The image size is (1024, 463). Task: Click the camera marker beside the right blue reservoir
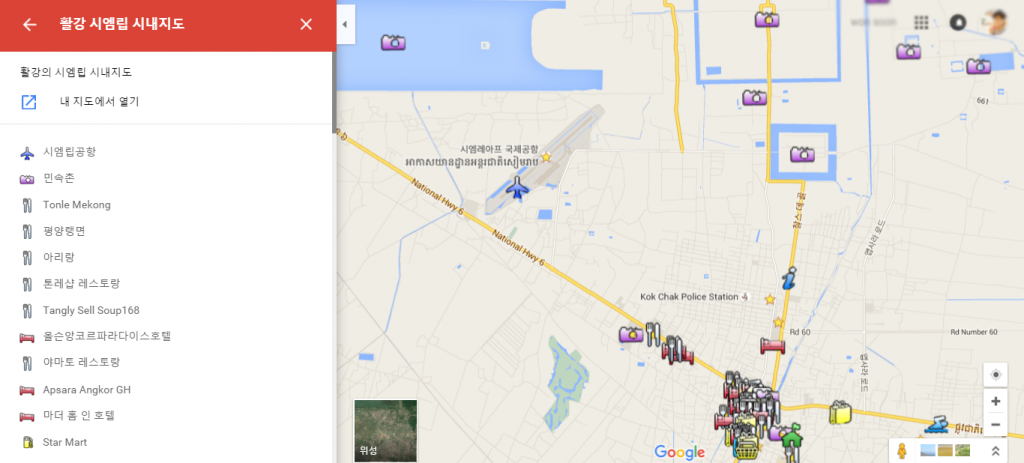[978, 66]
